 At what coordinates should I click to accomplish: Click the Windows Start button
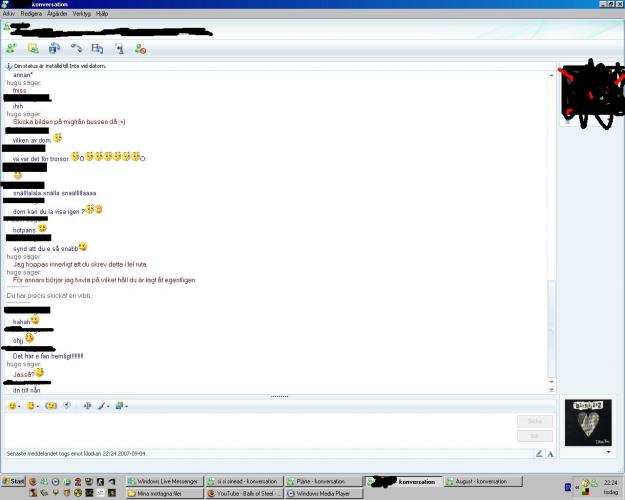[x=13, y=481]
